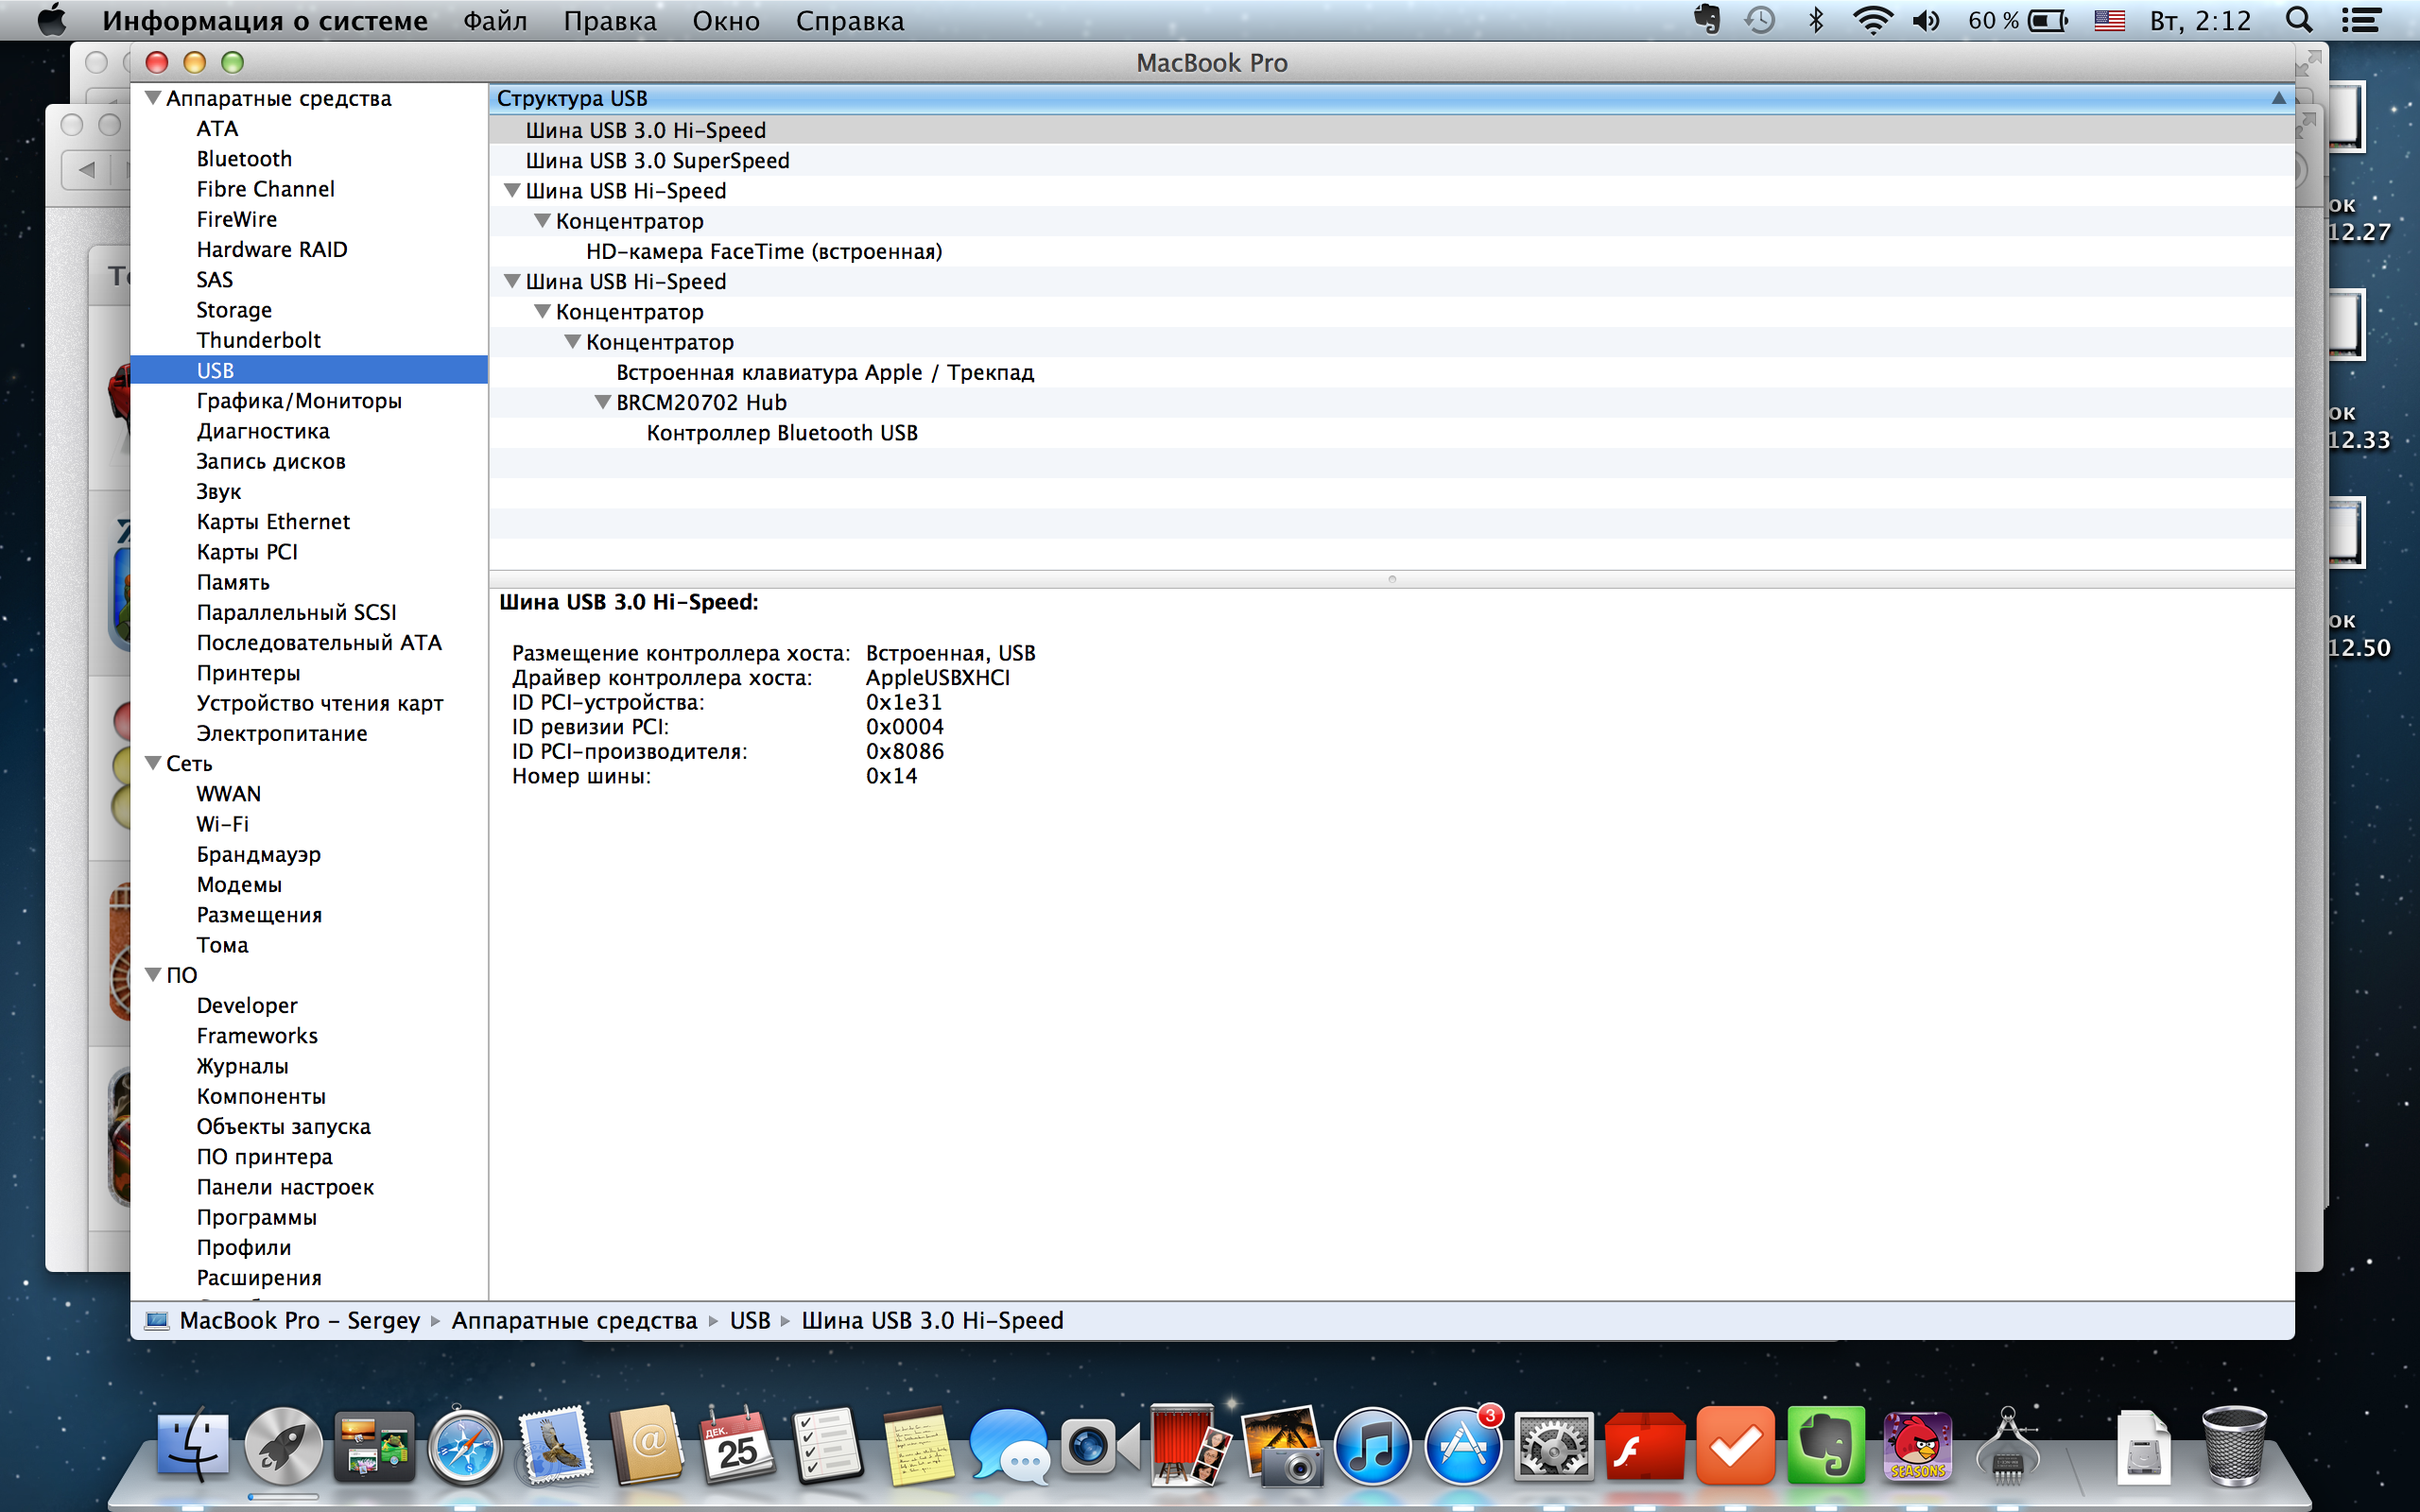Open Contacts address book in Dock
The height and width of the screenshot is (1512, 2420).
tap(647, 1446)
